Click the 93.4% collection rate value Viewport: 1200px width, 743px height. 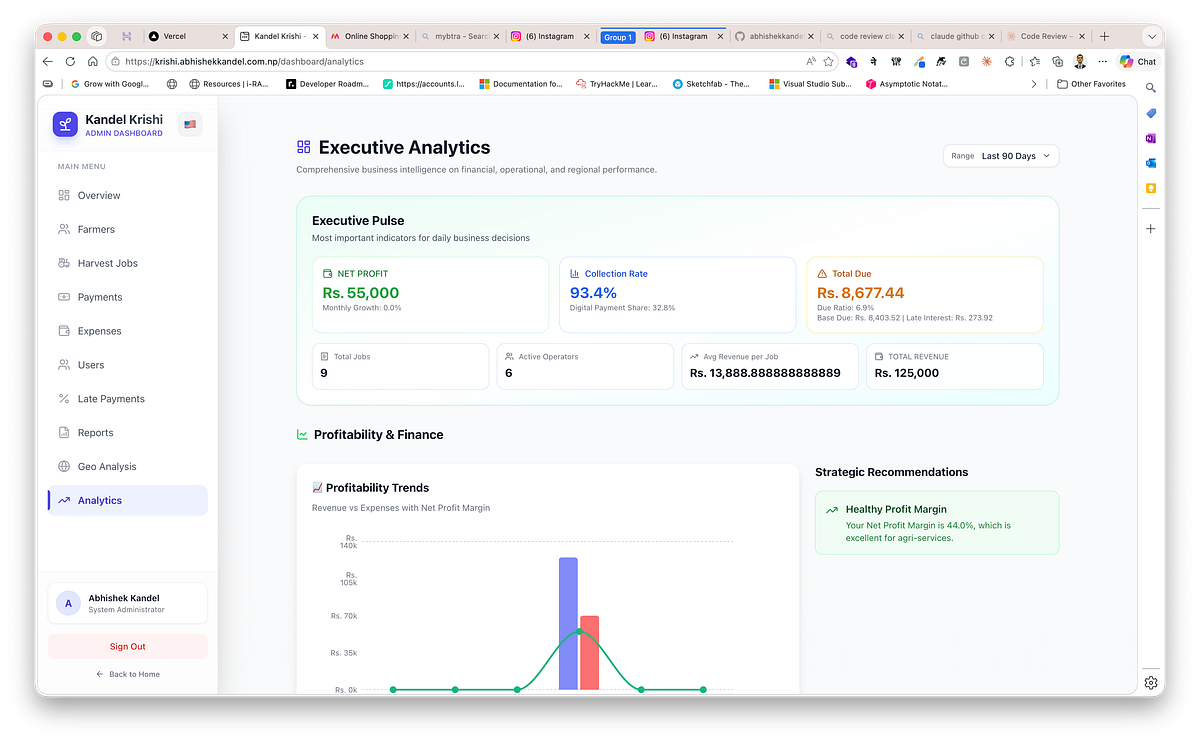tap(593, 293)
